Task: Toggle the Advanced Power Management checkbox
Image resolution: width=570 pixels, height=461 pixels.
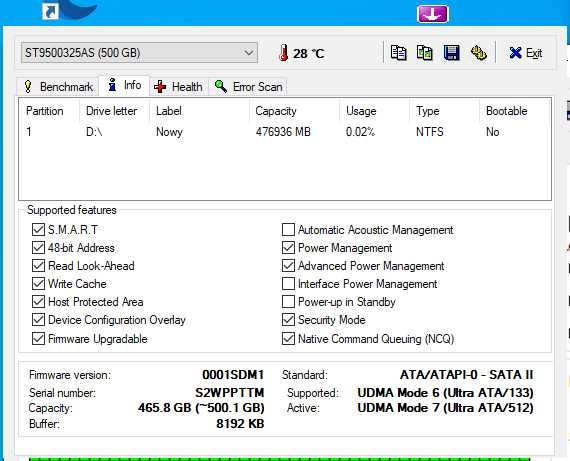Action: tap(288, 266)
